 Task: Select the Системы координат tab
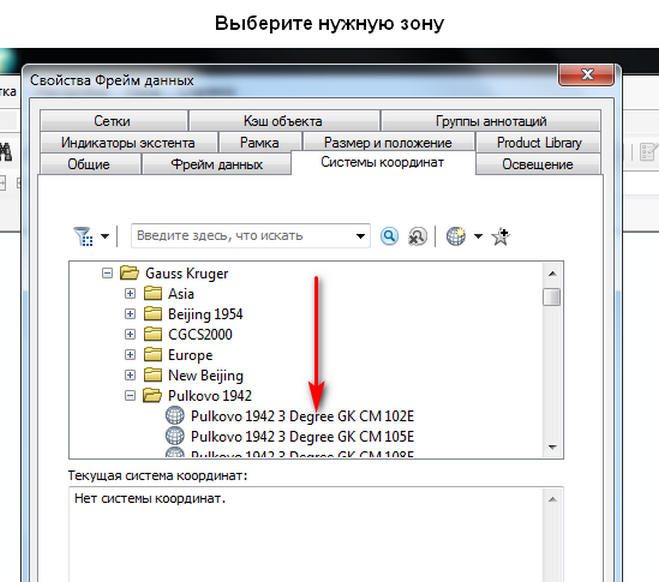coord(383,162)
